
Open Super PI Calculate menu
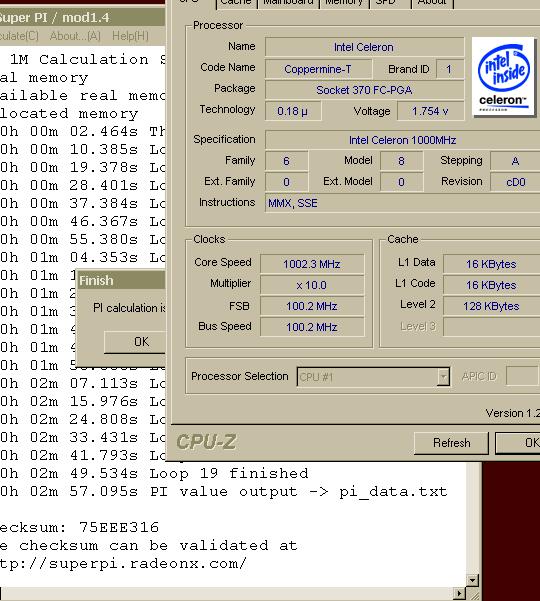[x=19, y=36]
